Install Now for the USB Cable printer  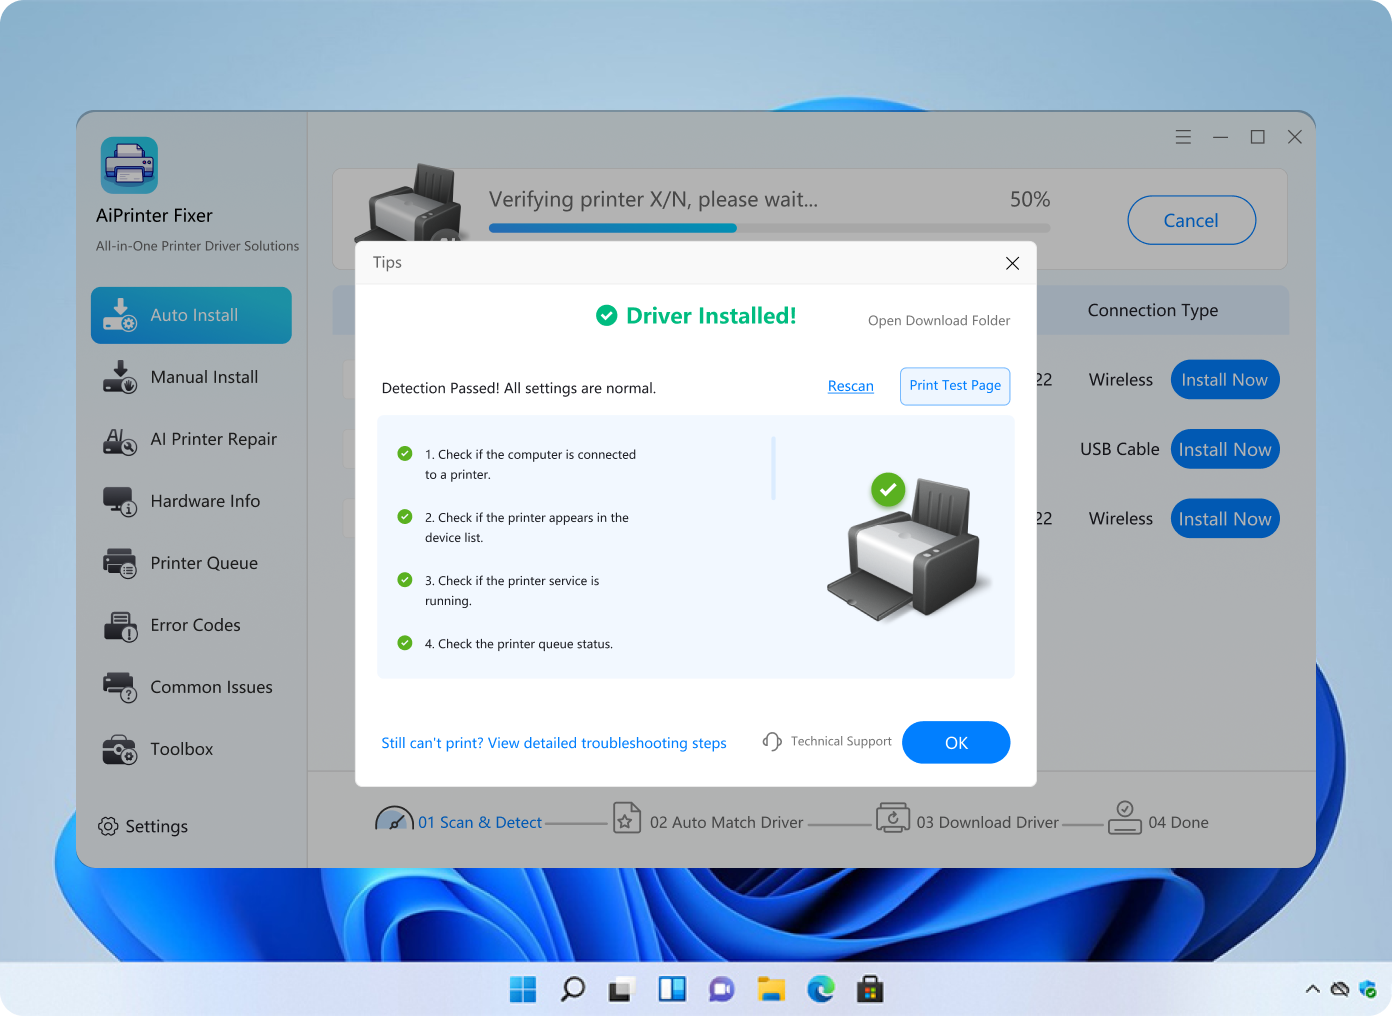1224,449
